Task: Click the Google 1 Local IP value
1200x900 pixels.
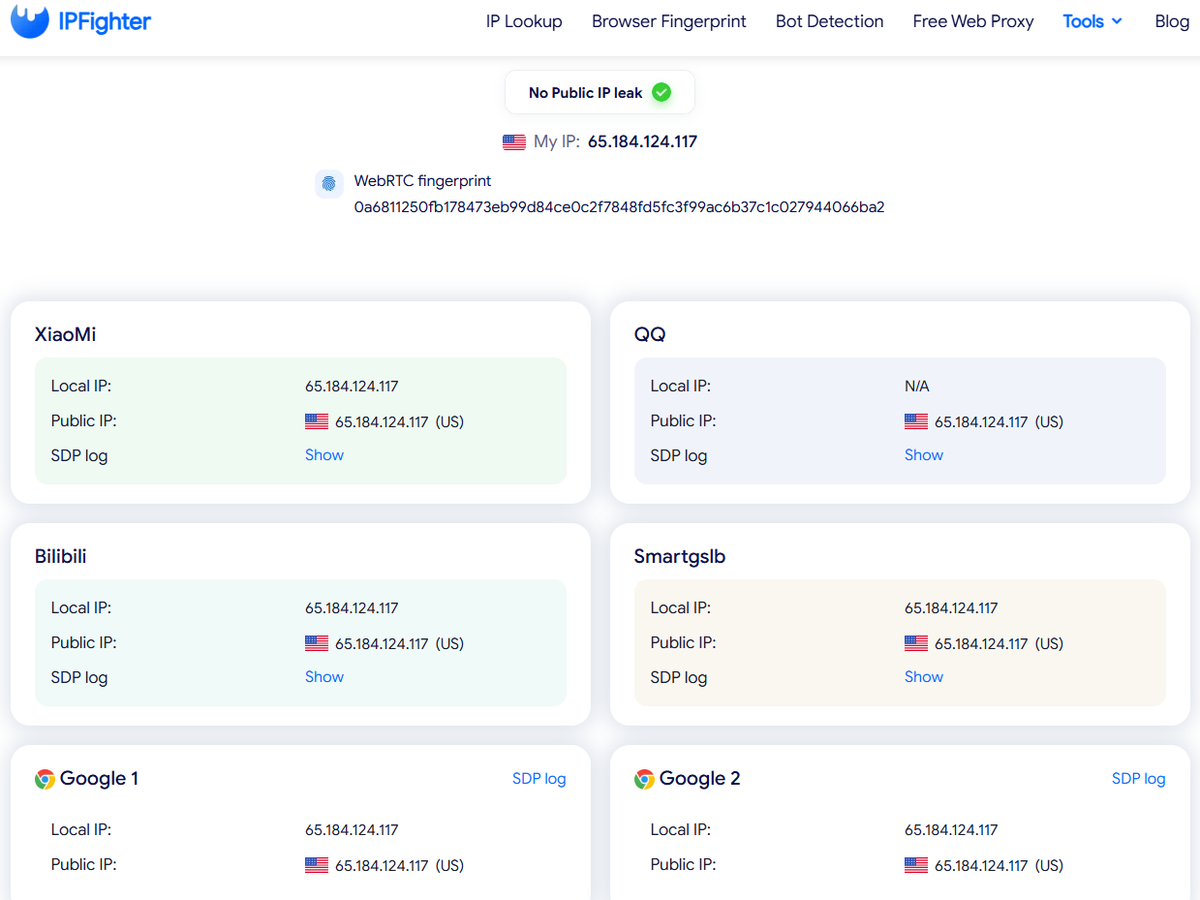Action: coord(352,830)
